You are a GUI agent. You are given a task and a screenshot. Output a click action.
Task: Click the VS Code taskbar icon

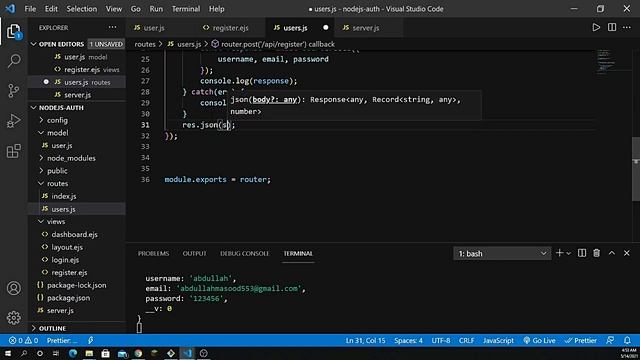pos(187,353)
